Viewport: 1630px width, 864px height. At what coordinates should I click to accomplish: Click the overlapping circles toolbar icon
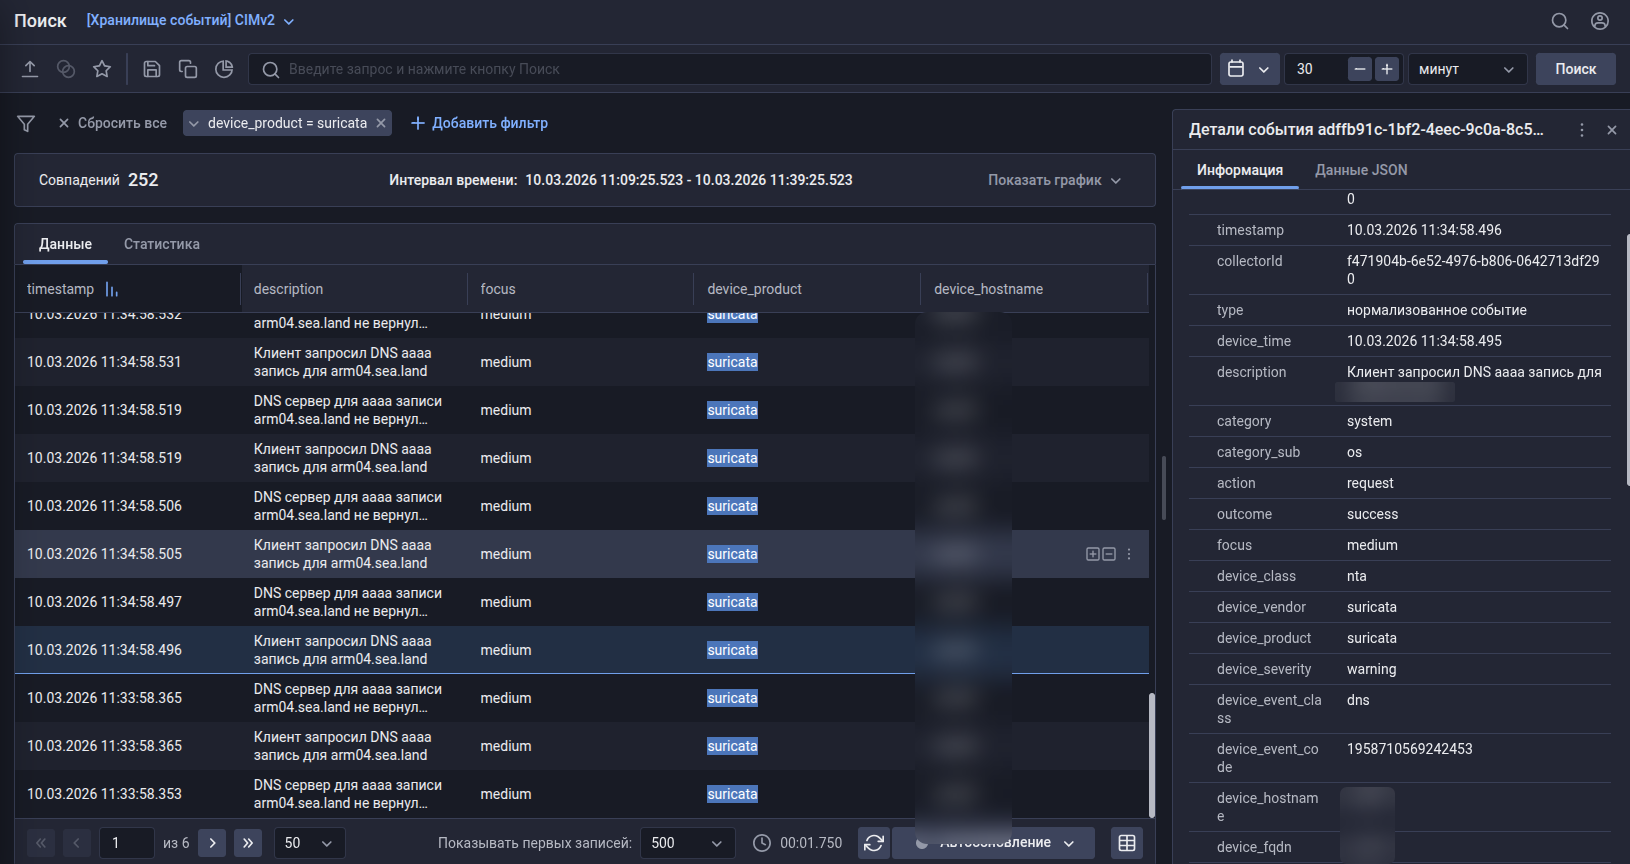[x=66, y=69]
